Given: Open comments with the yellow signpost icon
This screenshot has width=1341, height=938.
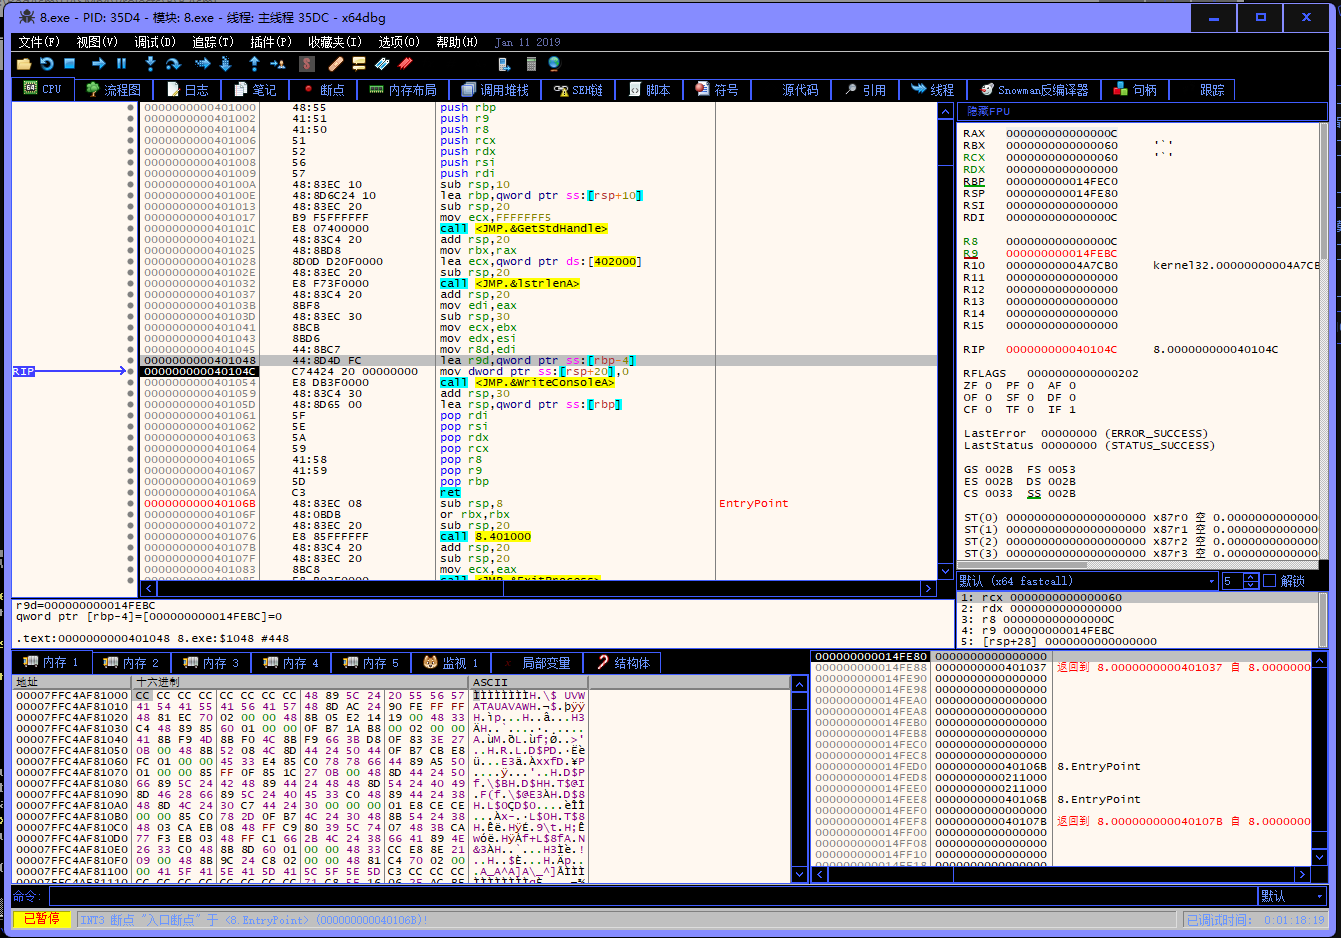Looking at the screenshot, I should (359, 63).
